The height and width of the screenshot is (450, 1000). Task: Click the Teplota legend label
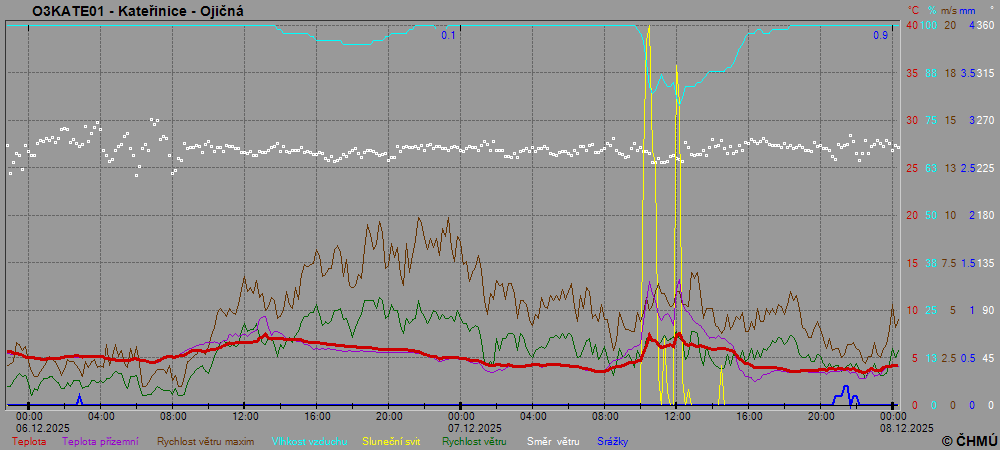29,441
